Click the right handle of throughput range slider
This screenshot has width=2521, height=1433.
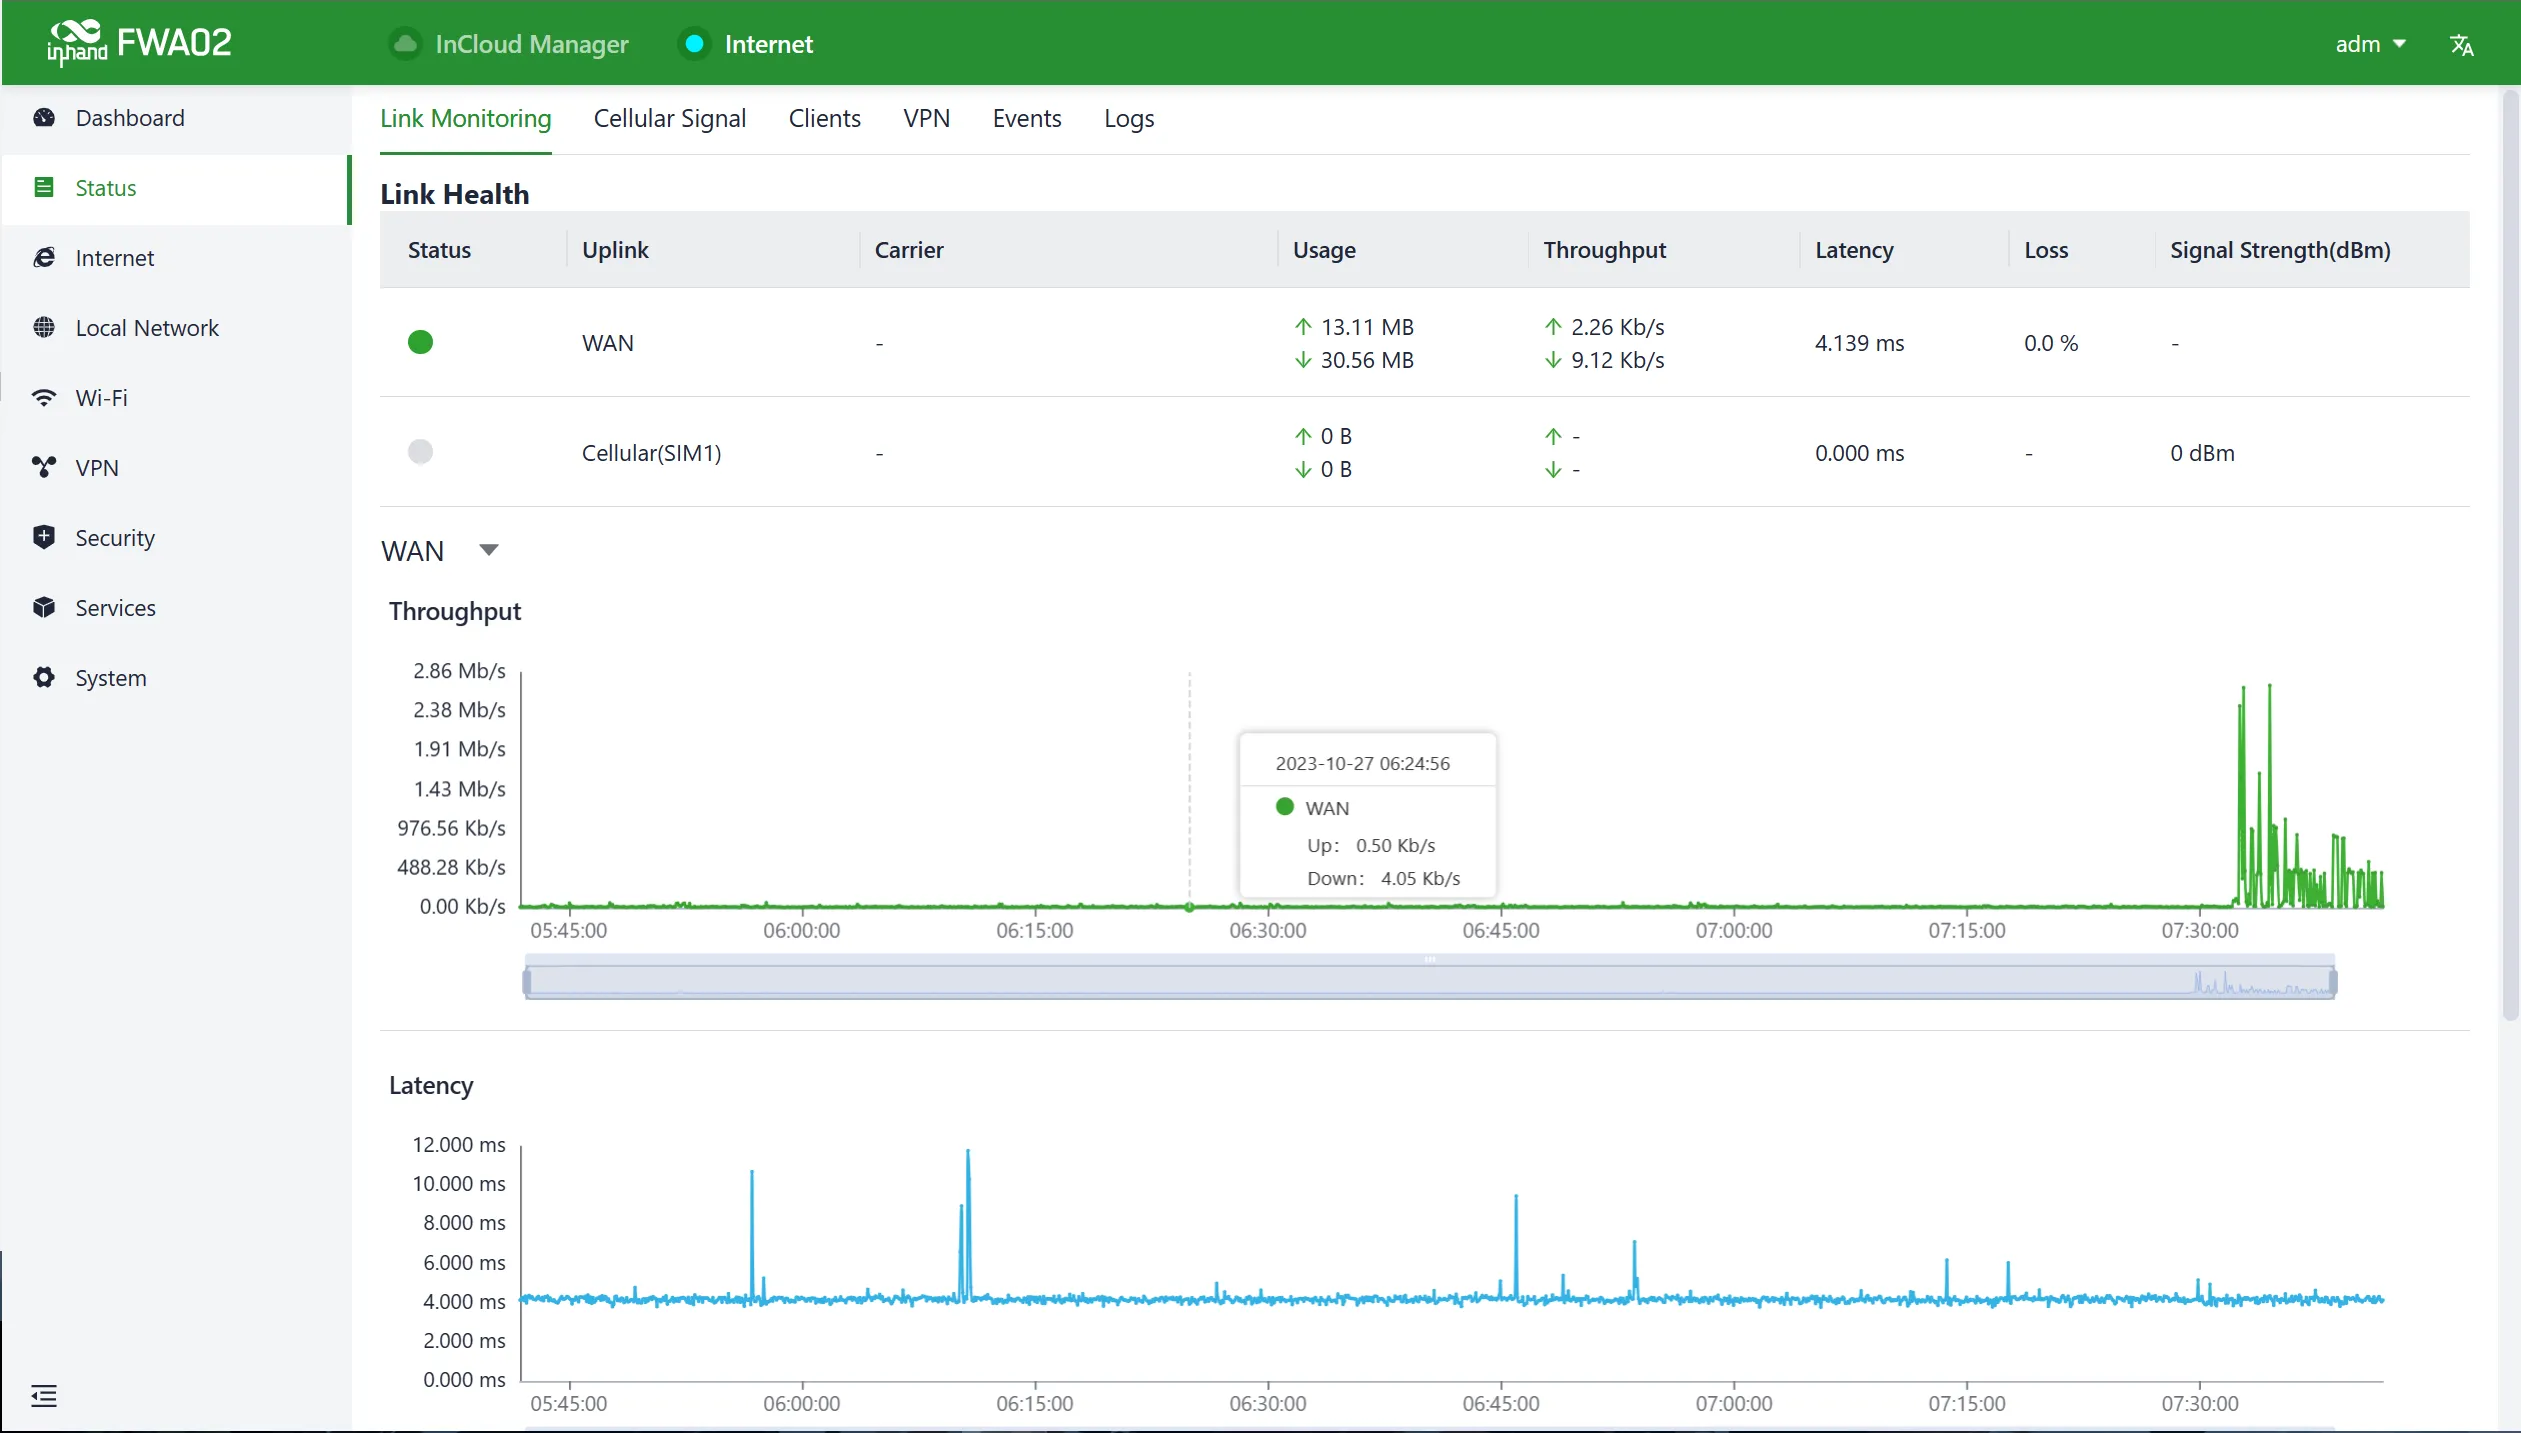(2333, 983)
